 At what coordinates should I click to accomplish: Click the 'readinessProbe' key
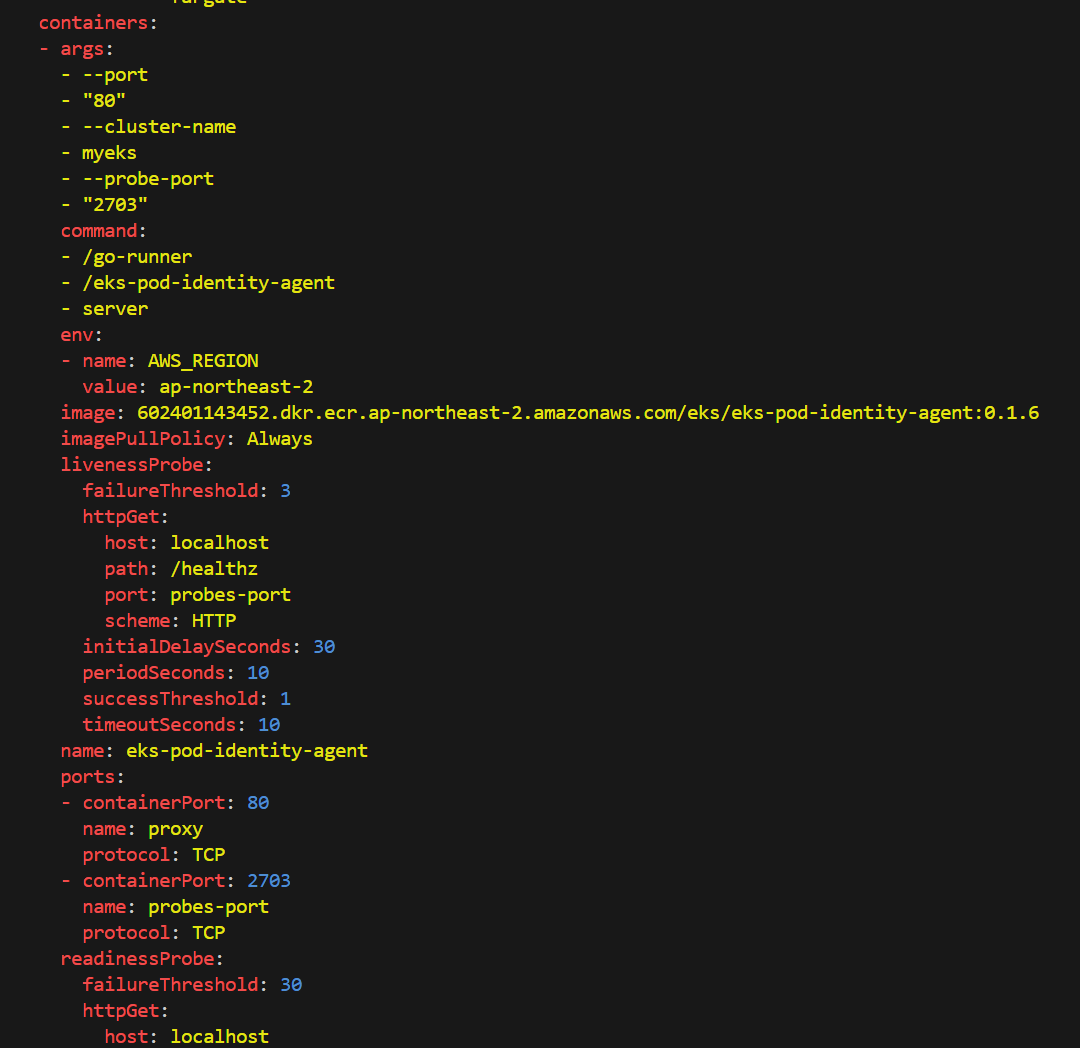(x=137, y=959)
